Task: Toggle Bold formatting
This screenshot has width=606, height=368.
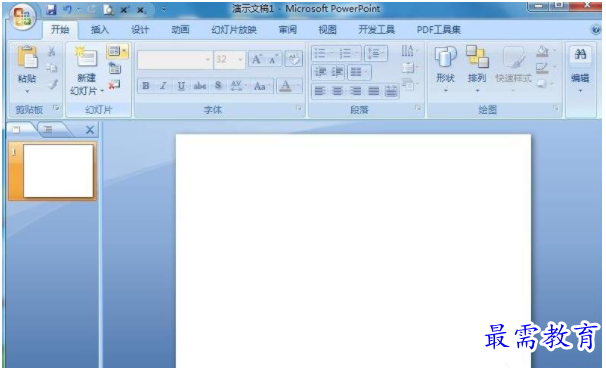Action: [146, 86]
